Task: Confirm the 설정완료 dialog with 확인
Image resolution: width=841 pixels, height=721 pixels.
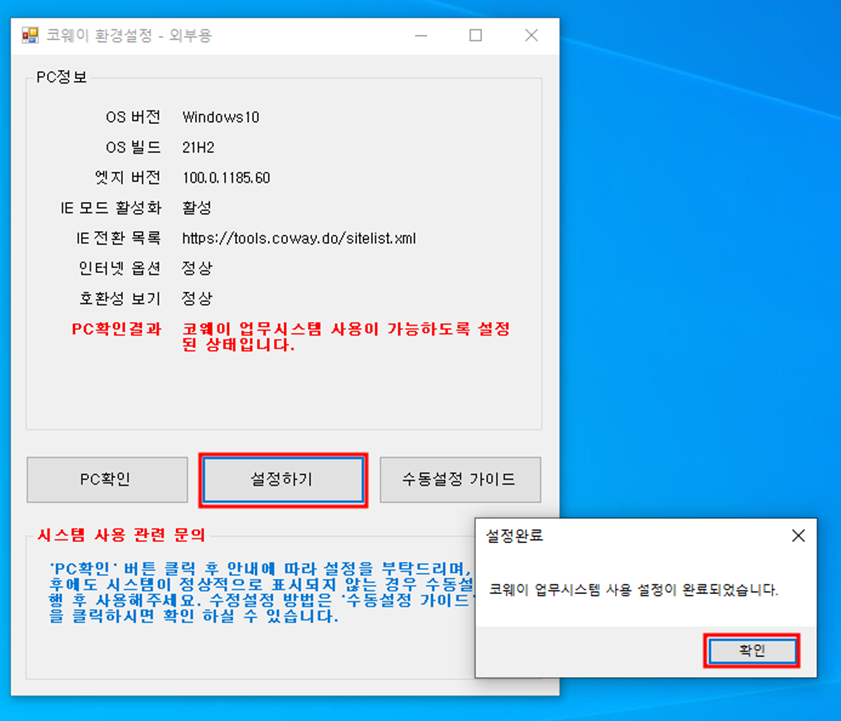Action: pyautogui.click(x=752, y=651)
